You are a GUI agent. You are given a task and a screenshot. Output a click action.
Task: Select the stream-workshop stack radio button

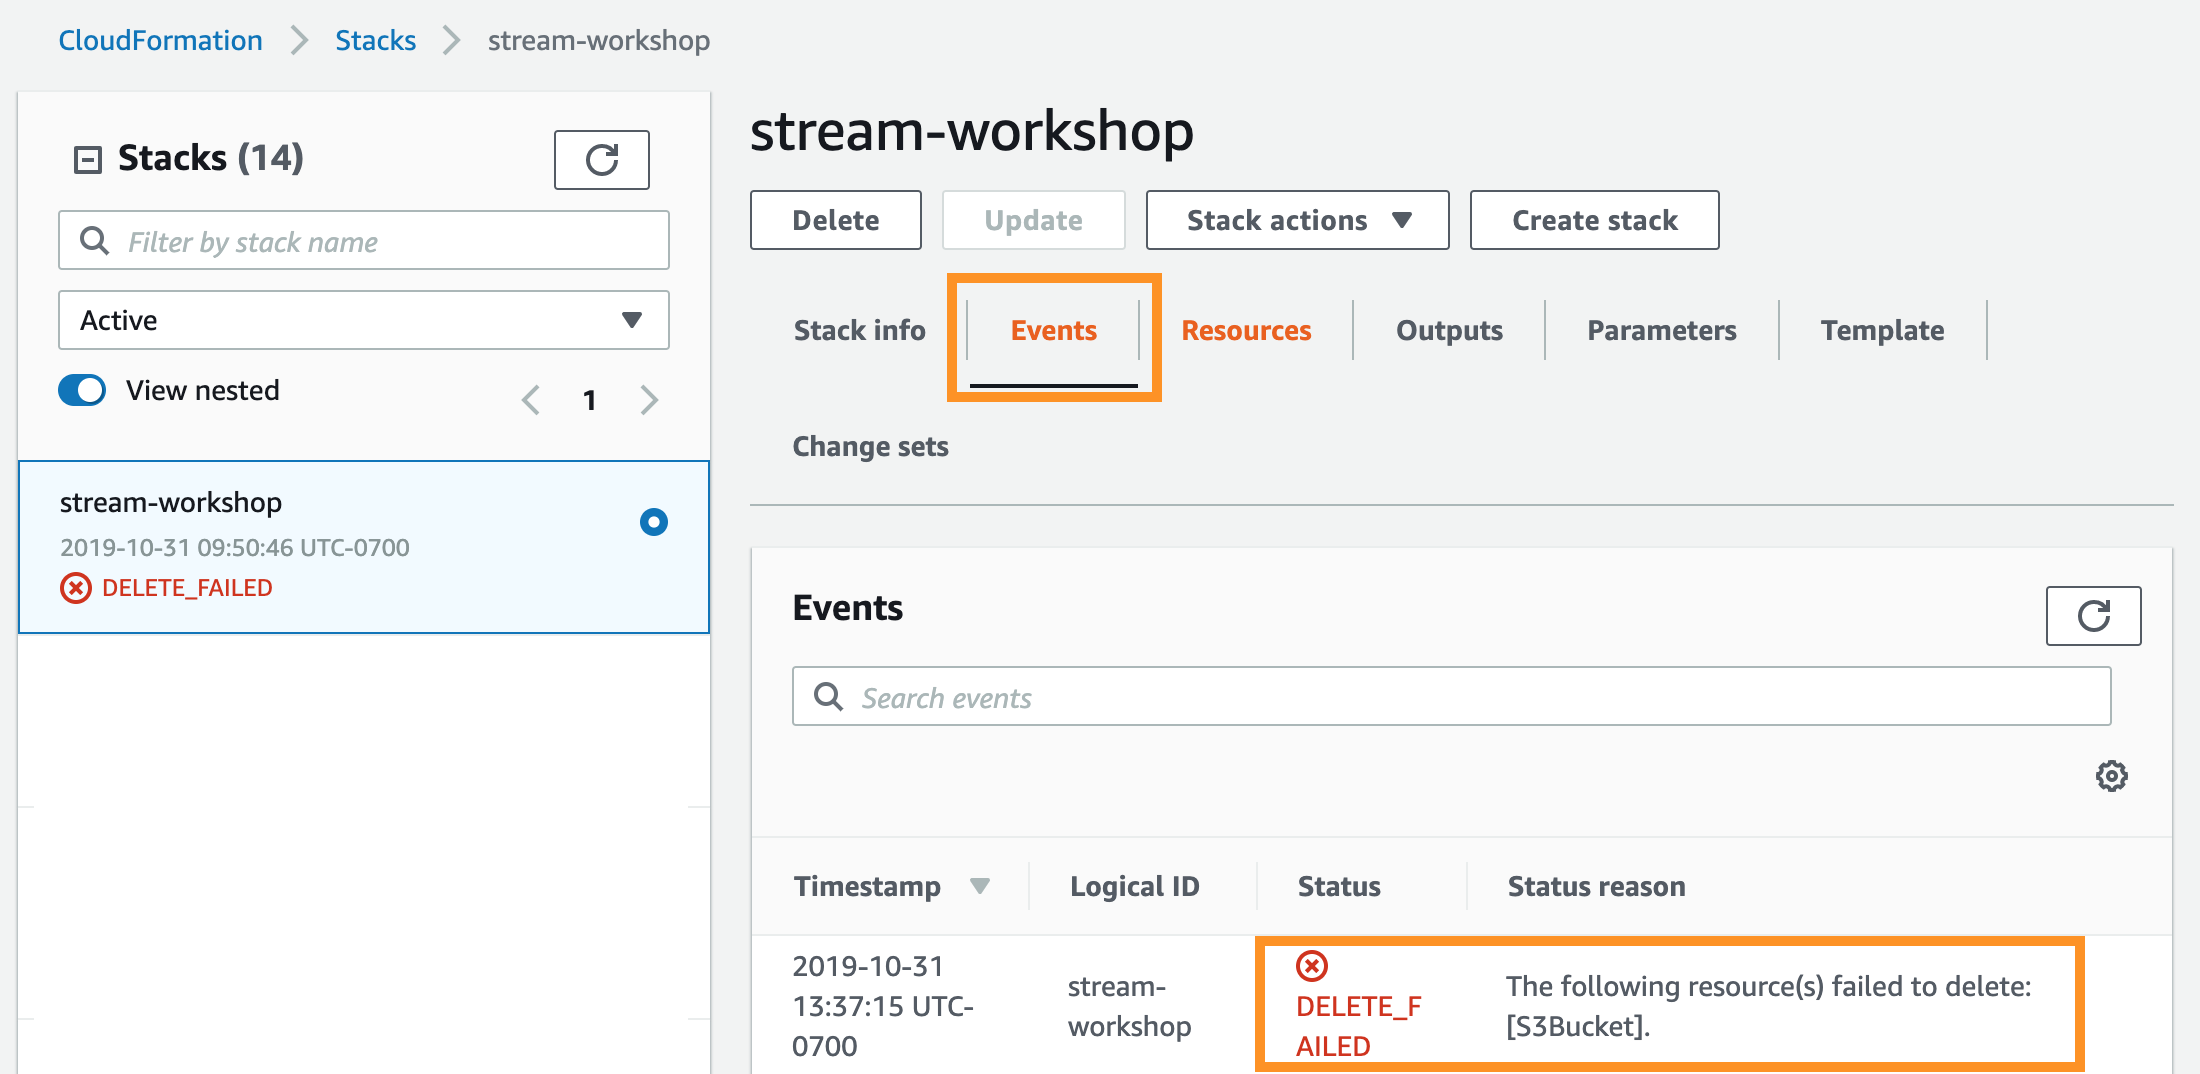[654, 522]
